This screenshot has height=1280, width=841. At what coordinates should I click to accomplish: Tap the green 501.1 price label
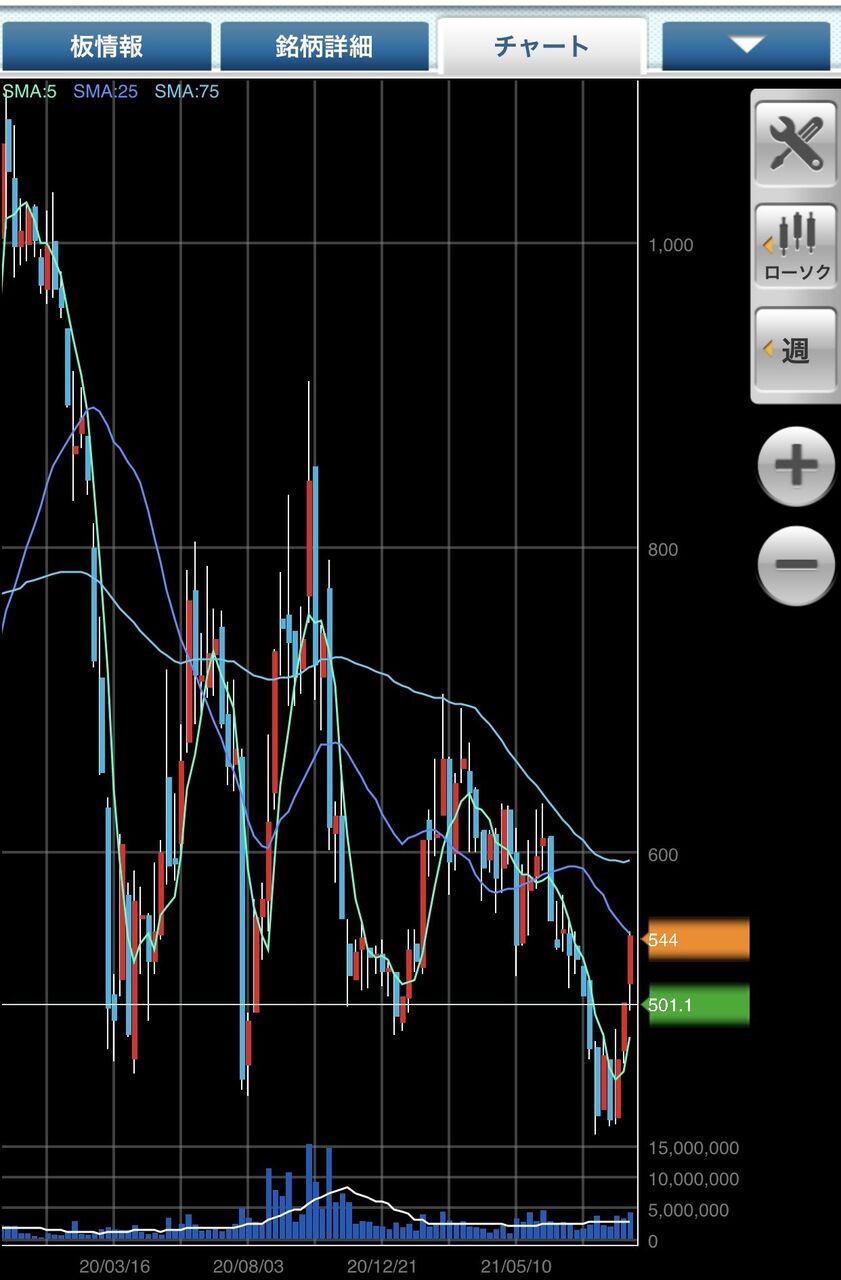click(x=698, y=1005)
